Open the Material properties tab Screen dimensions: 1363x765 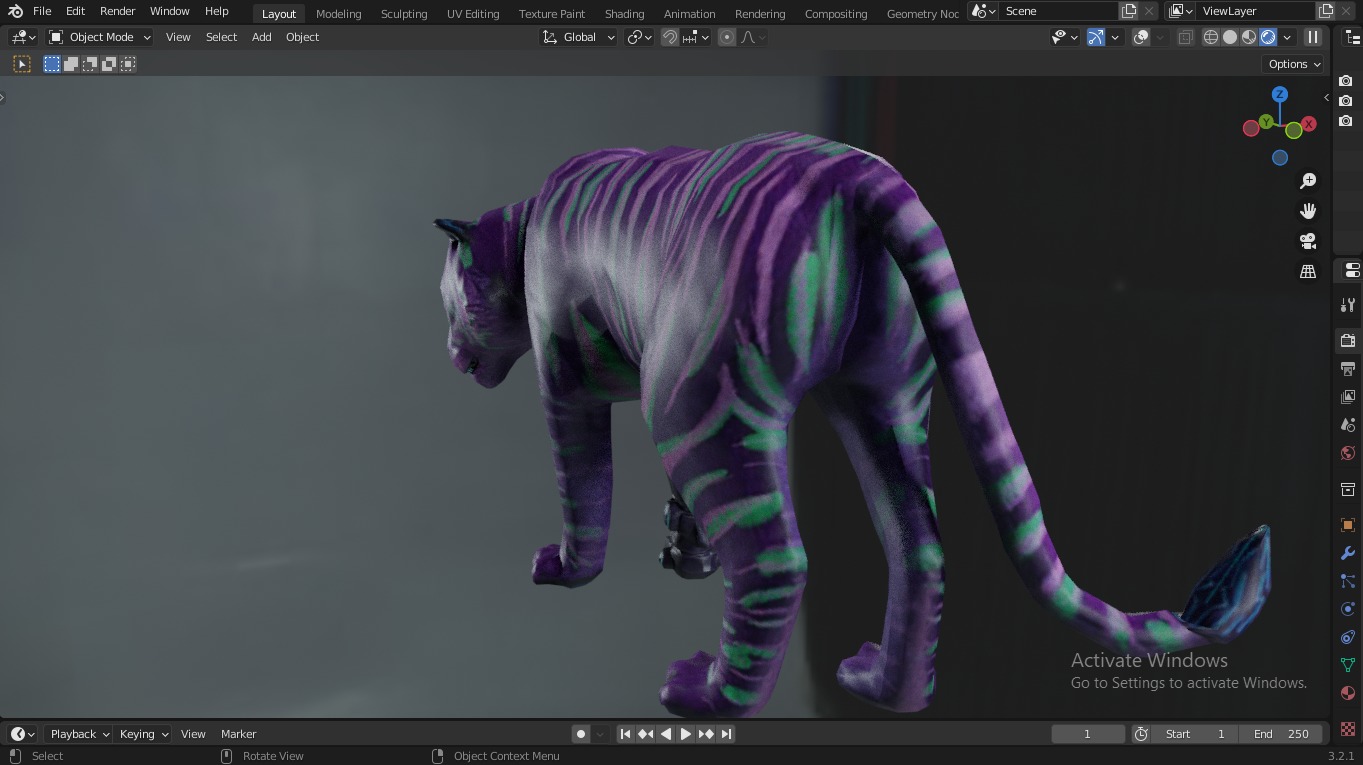tap(1348, 693)
